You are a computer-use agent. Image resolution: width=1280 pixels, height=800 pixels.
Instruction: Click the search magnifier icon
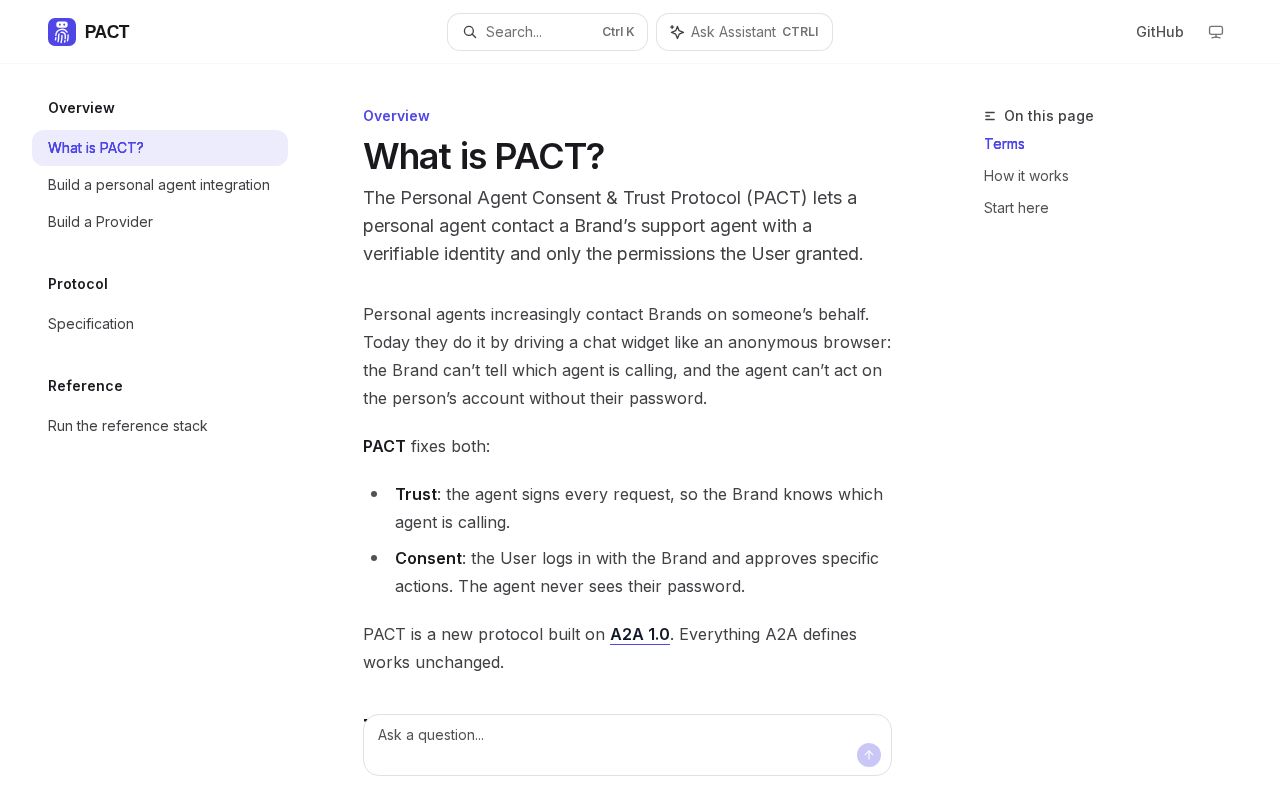click(470, 32)
